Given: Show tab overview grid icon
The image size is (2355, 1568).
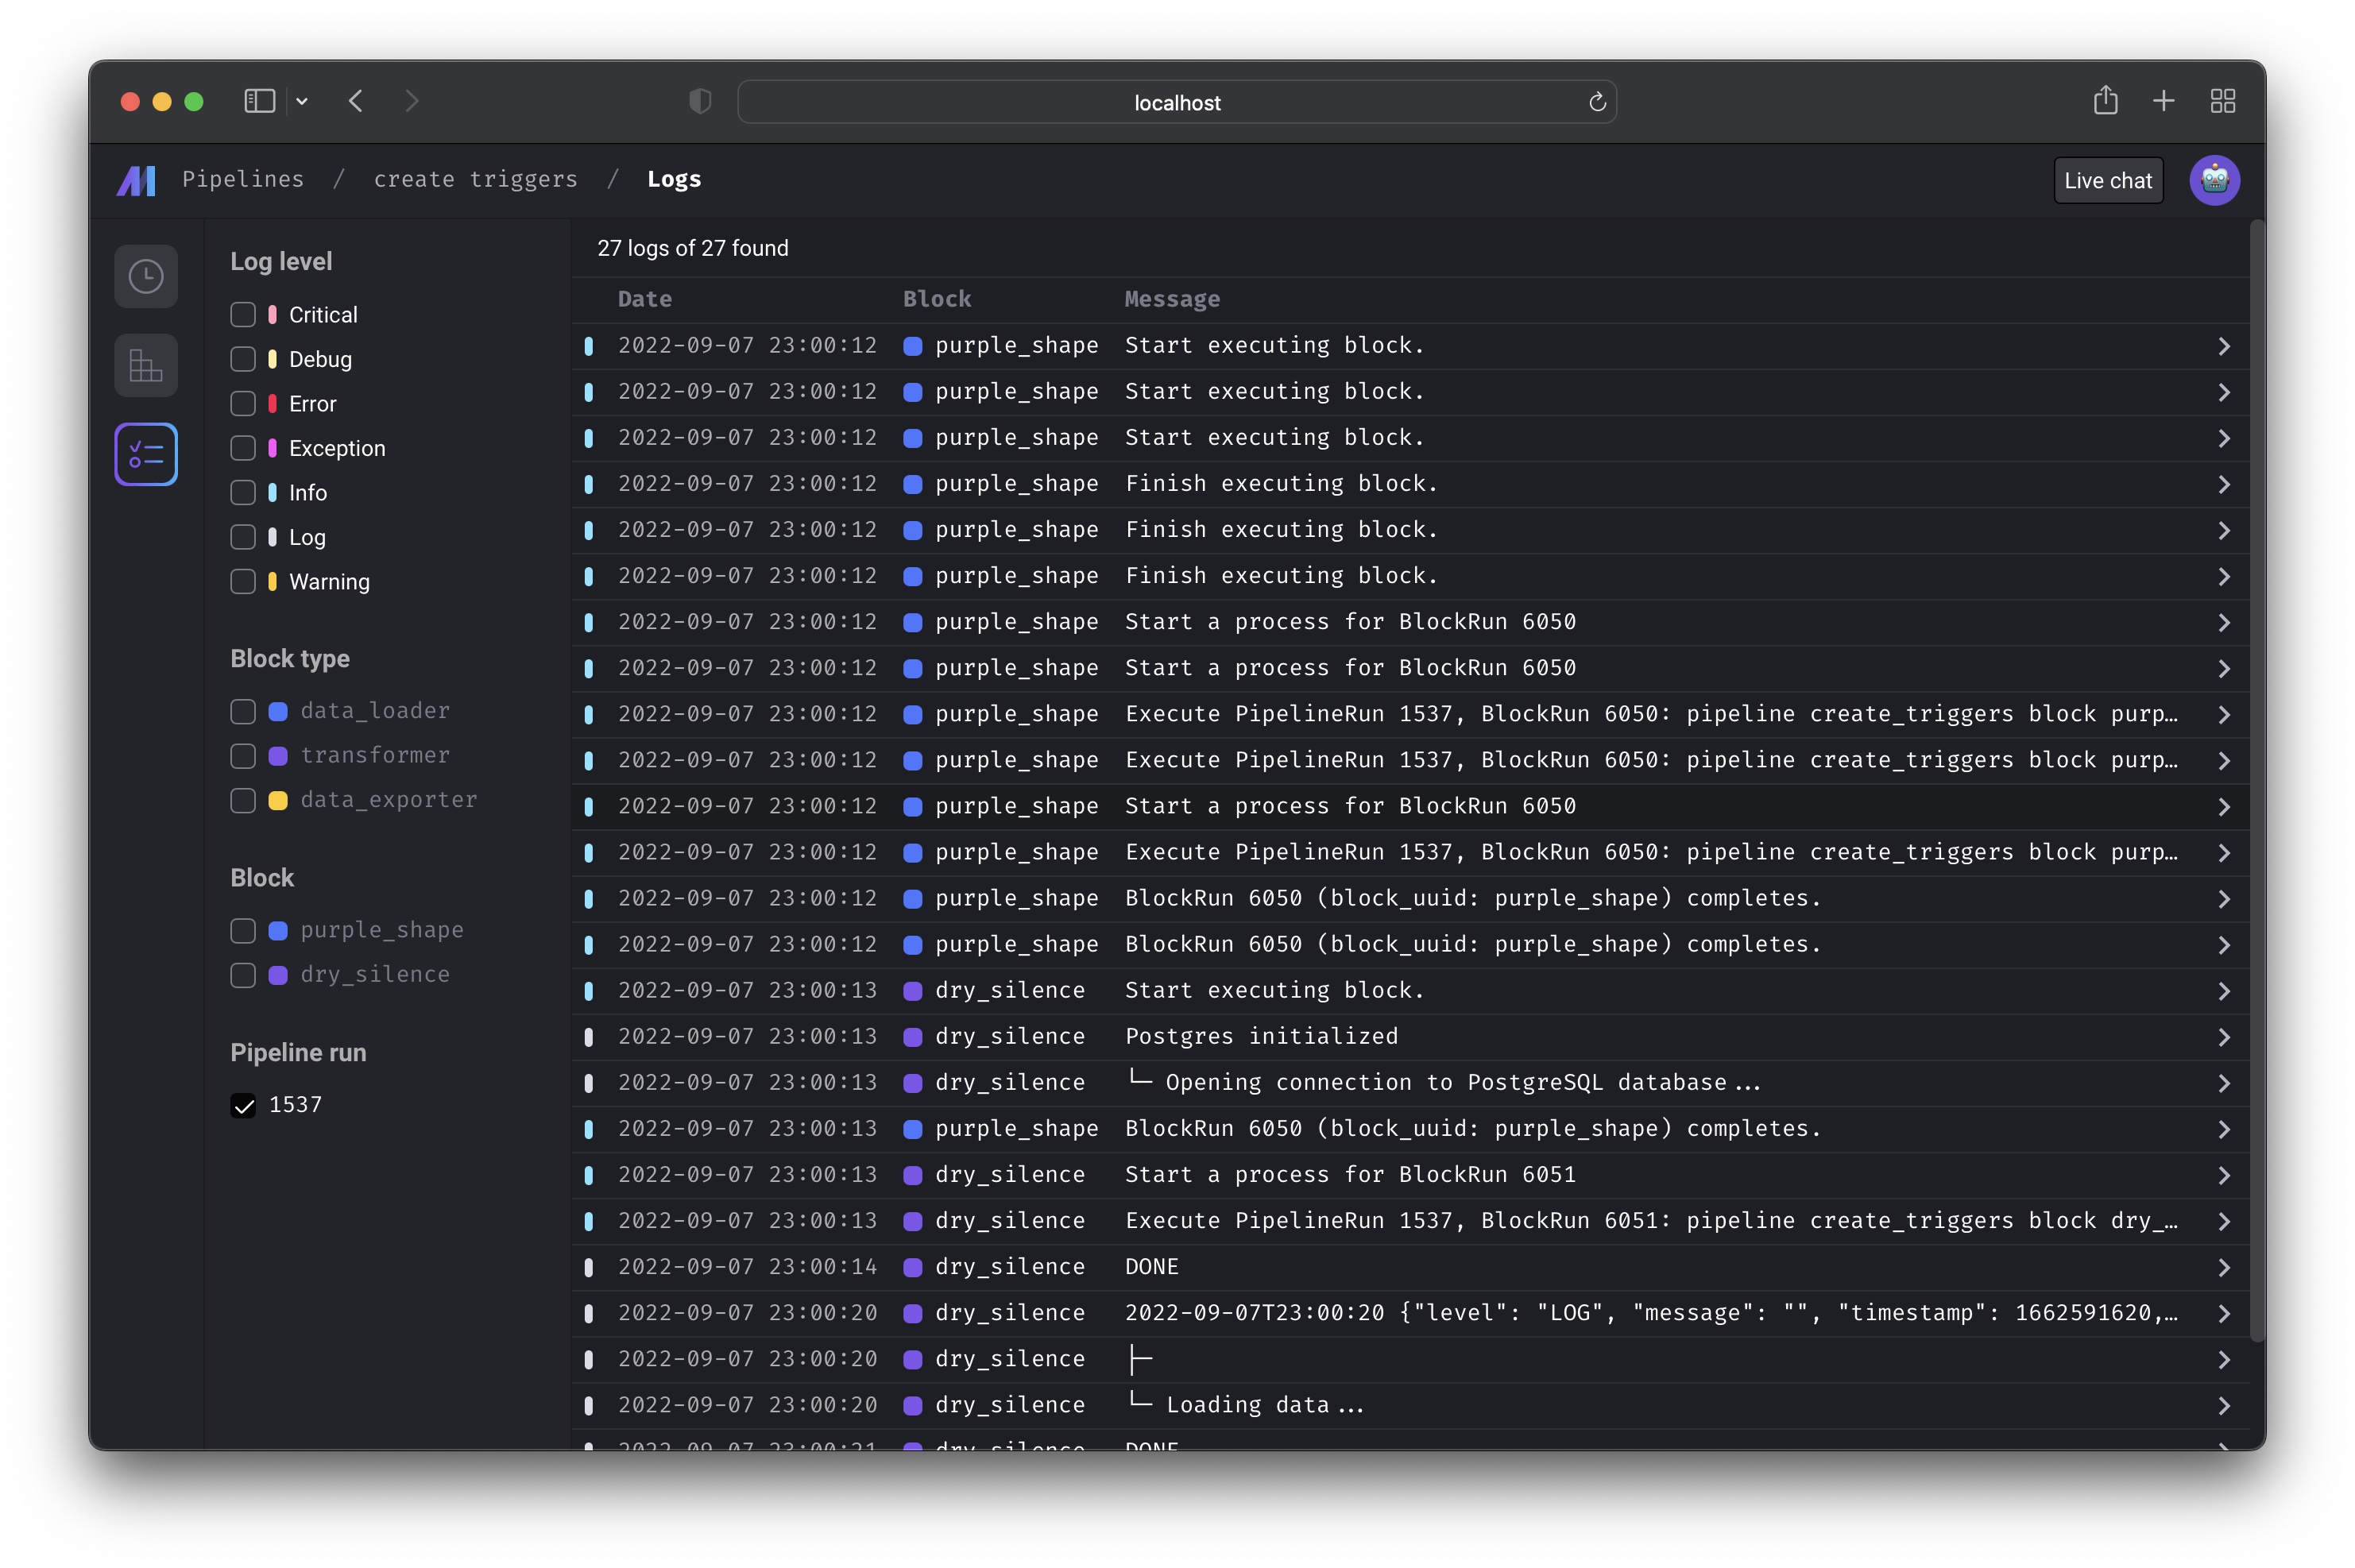Looking at the screenshot, I should (x=2223, y=101).
